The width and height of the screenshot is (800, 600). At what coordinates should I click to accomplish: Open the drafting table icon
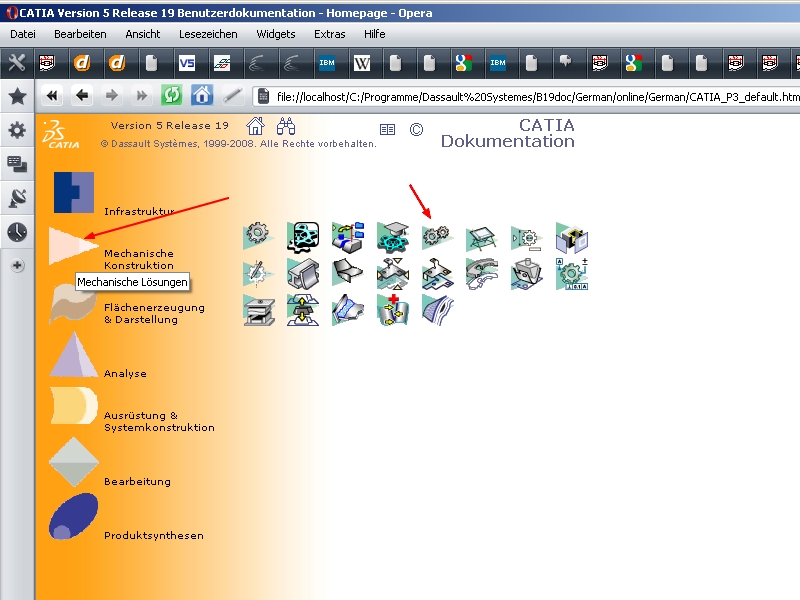coord(482,238)
